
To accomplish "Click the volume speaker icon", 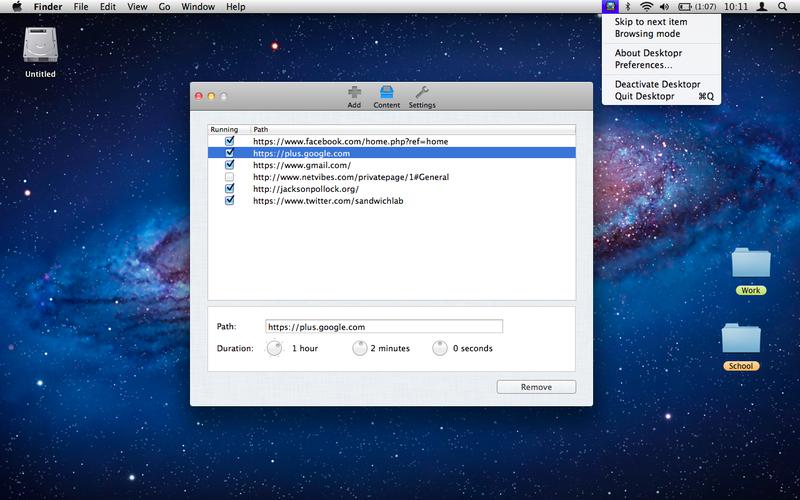I will point(664,7).
